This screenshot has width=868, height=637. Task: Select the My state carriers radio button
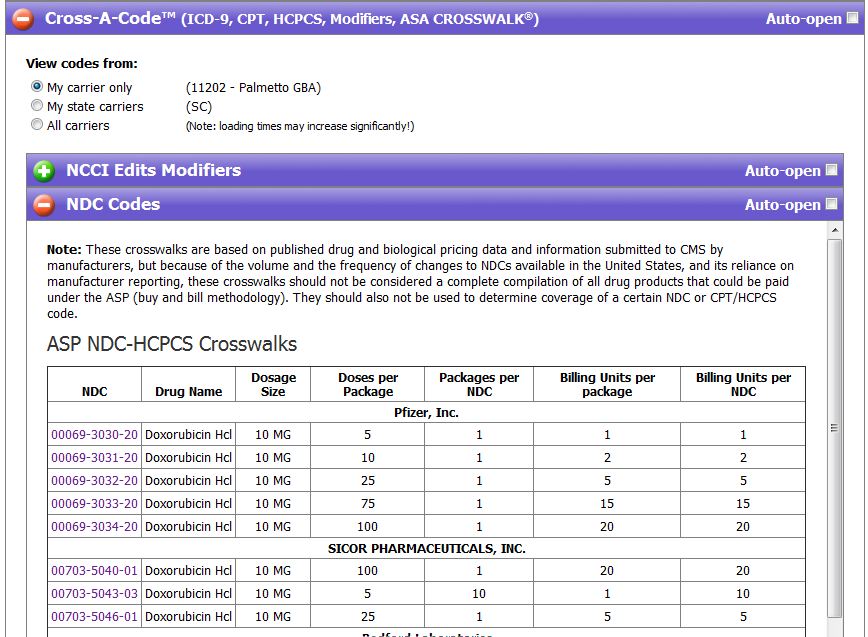pyautogui.click(x=37, y=105)
